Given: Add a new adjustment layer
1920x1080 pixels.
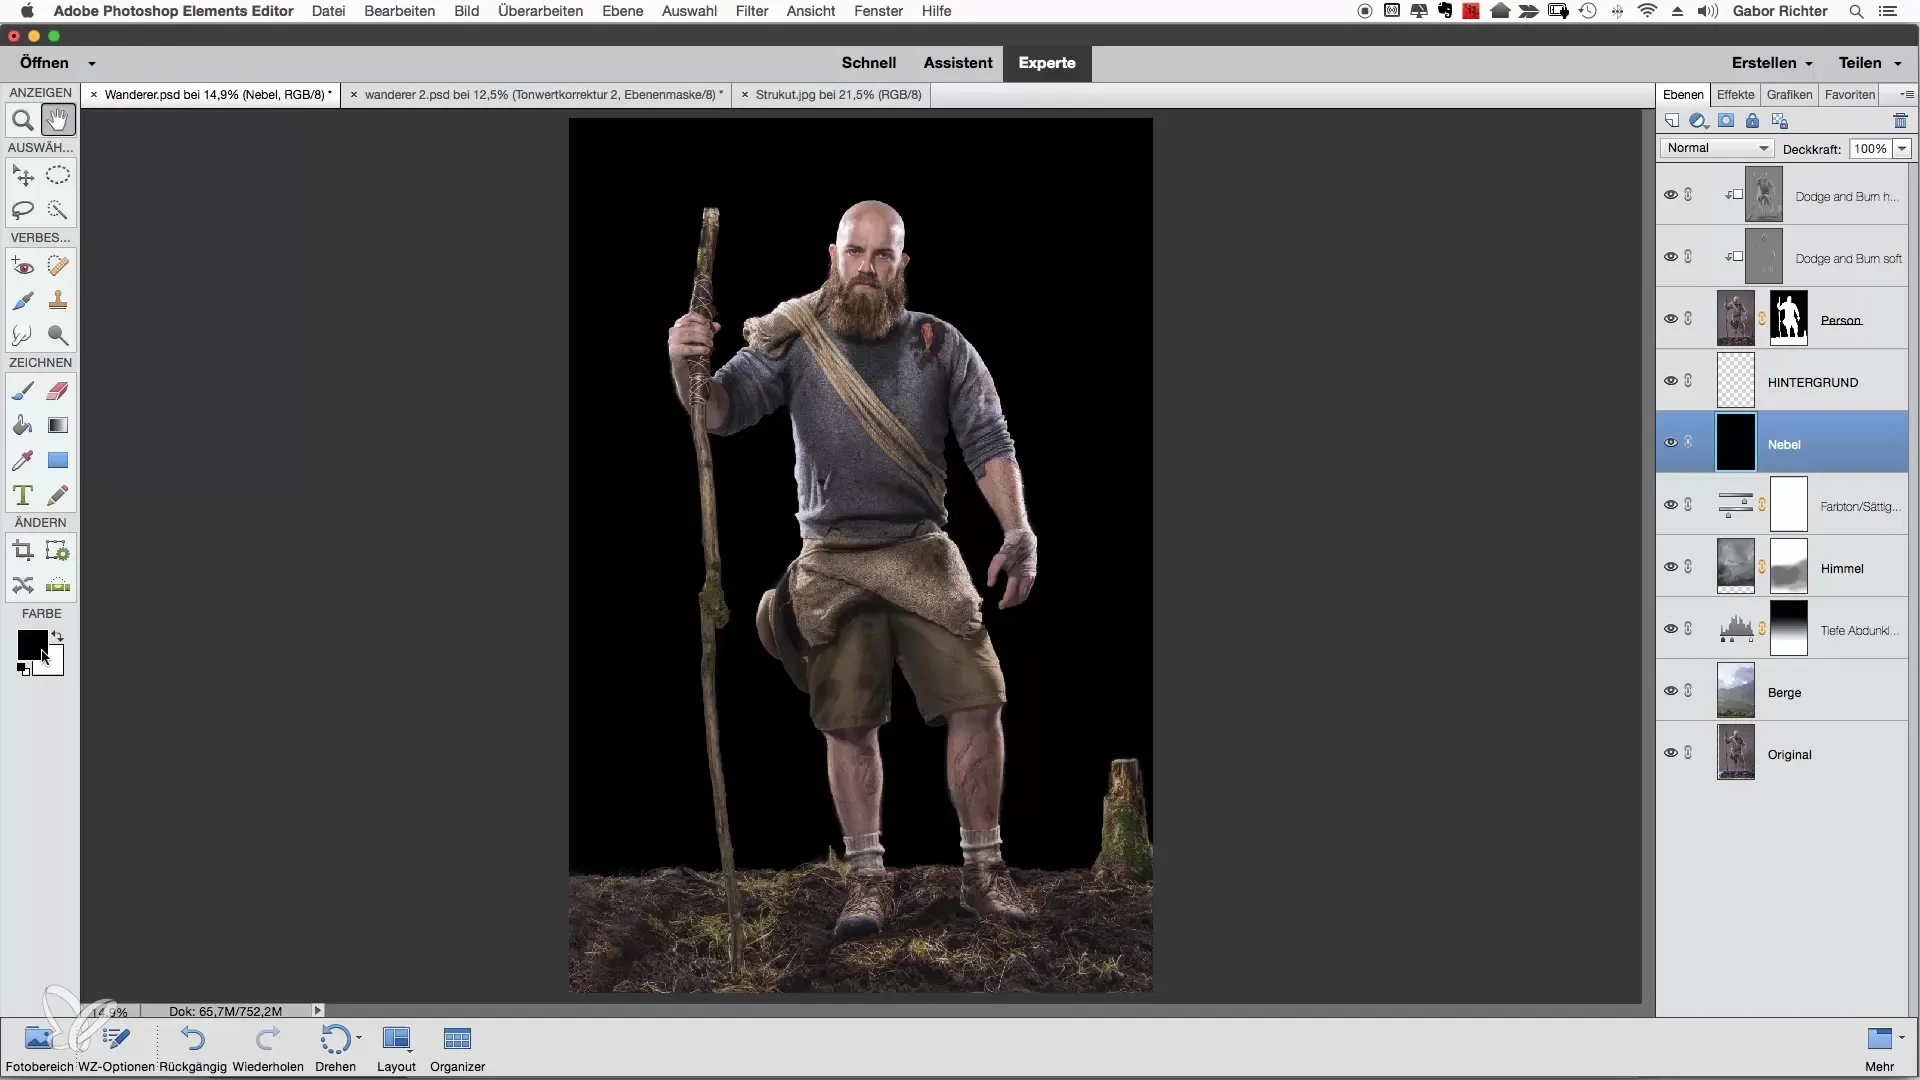Looking at the screenshot, I should tap(1698, 121).
